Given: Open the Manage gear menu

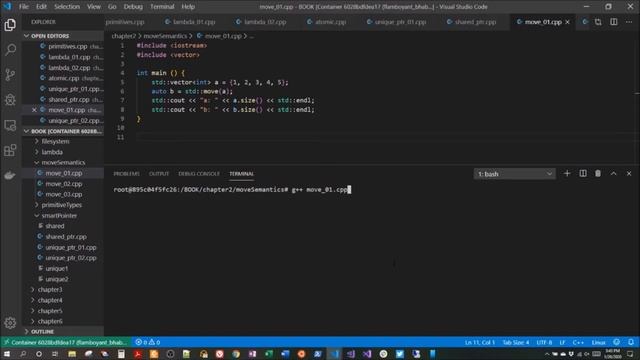Looking at the screenshot, I should (10, 323).
